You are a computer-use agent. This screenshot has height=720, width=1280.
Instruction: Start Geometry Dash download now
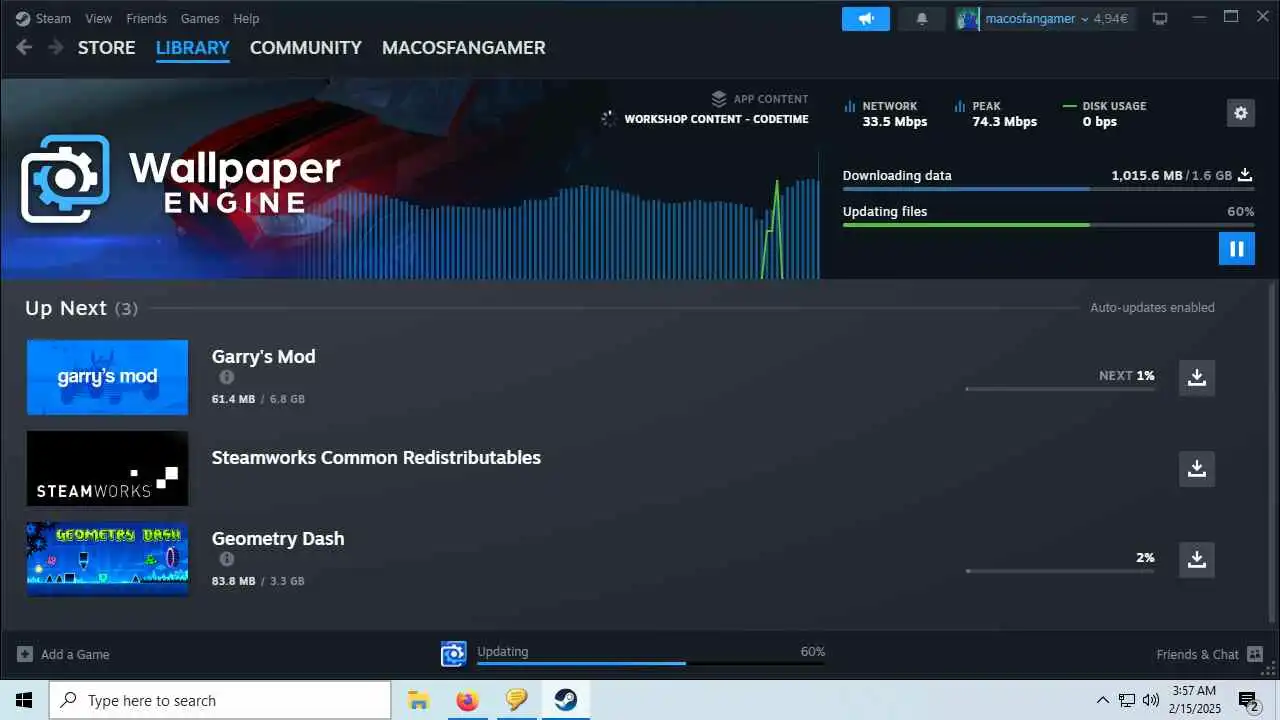click(x=1197, y=560)
